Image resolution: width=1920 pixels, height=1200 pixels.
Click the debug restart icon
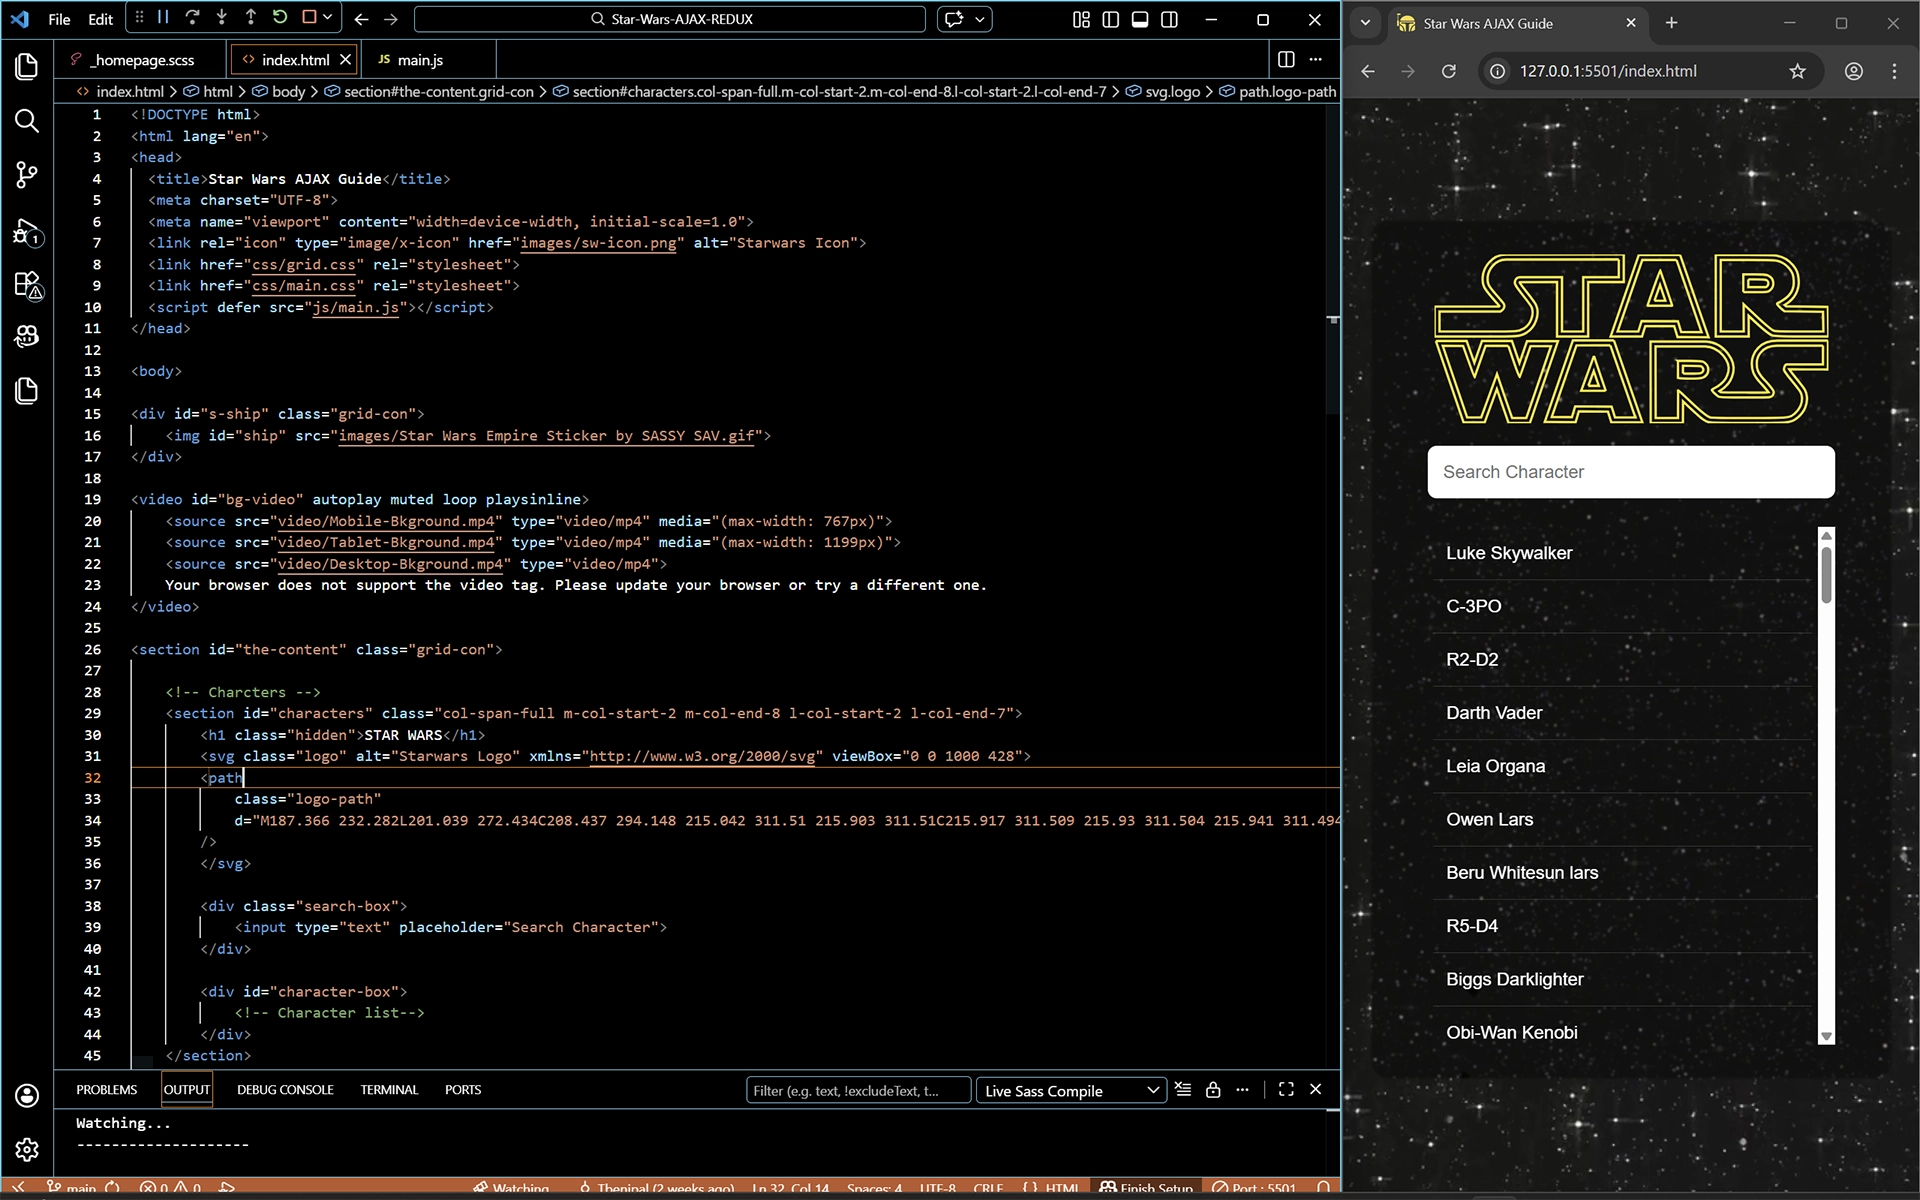tap(280, 18)
